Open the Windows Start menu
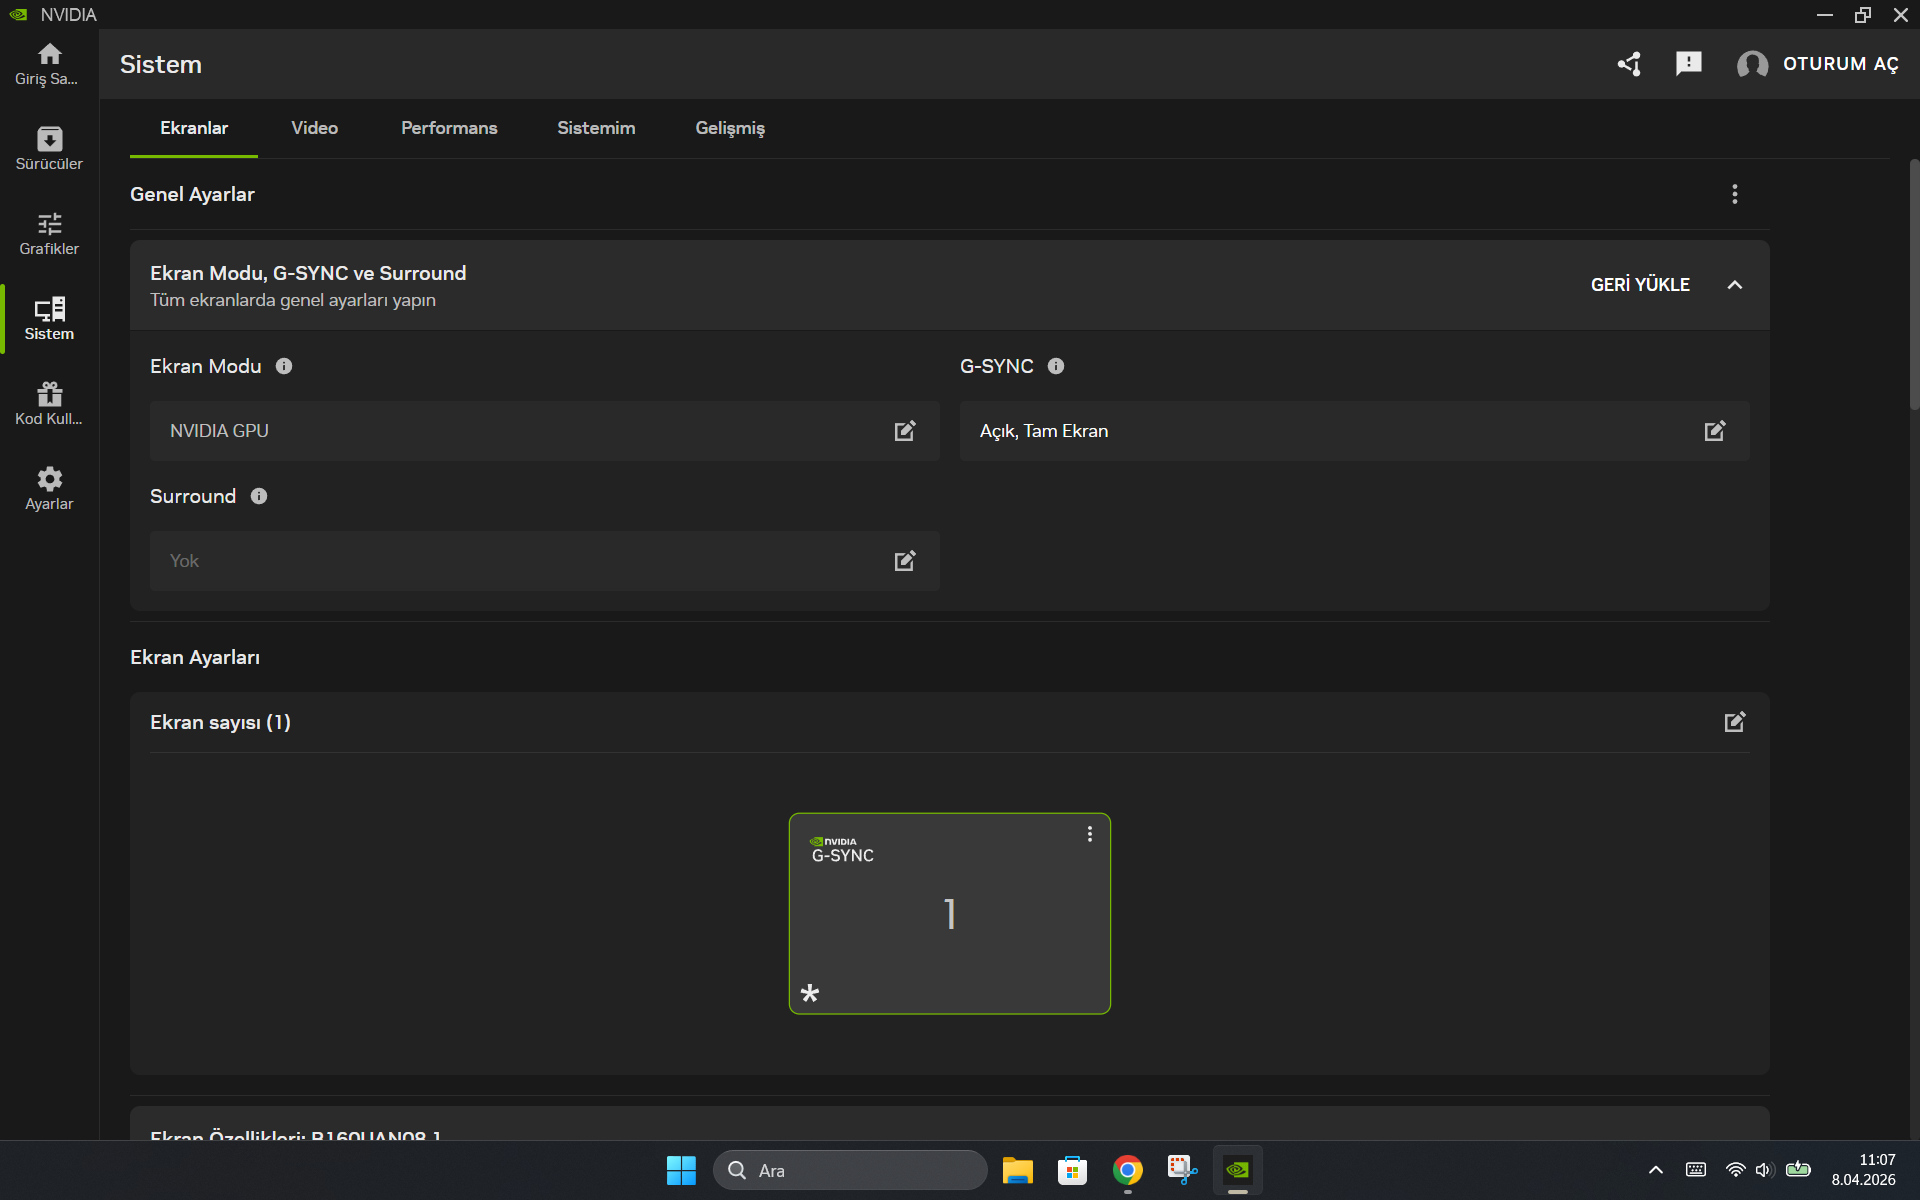This screenshot has width=1920, height=1200. tap(681, 1170)
